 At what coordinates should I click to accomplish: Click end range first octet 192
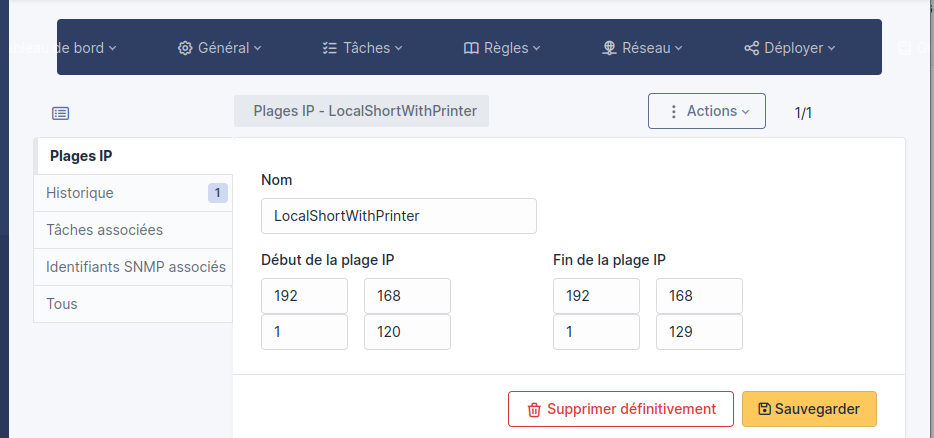[x=596, y=296]
